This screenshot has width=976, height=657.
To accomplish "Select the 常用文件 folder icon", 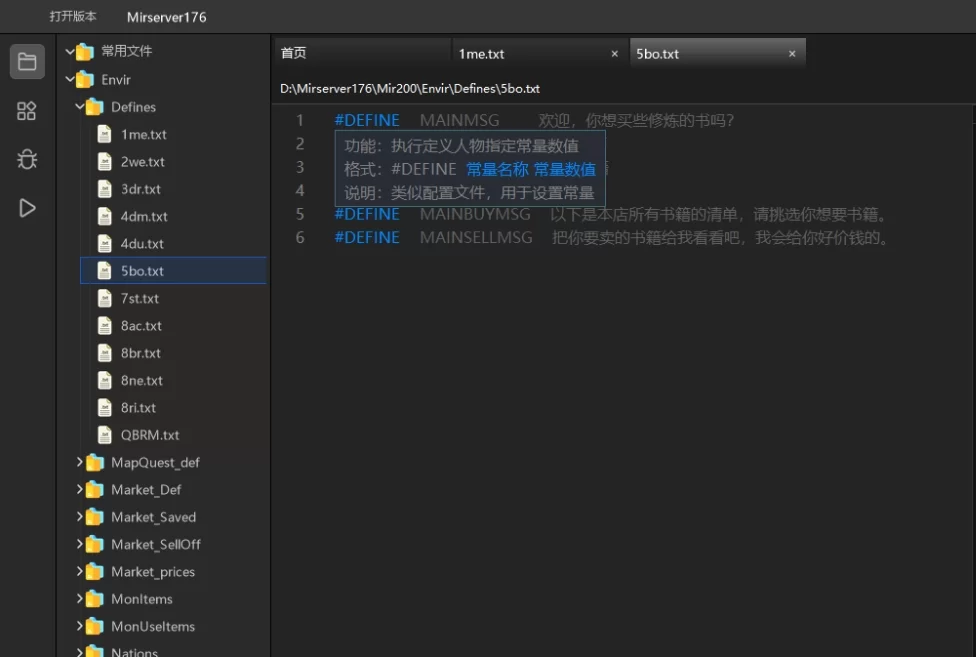I will pos(85,52).
